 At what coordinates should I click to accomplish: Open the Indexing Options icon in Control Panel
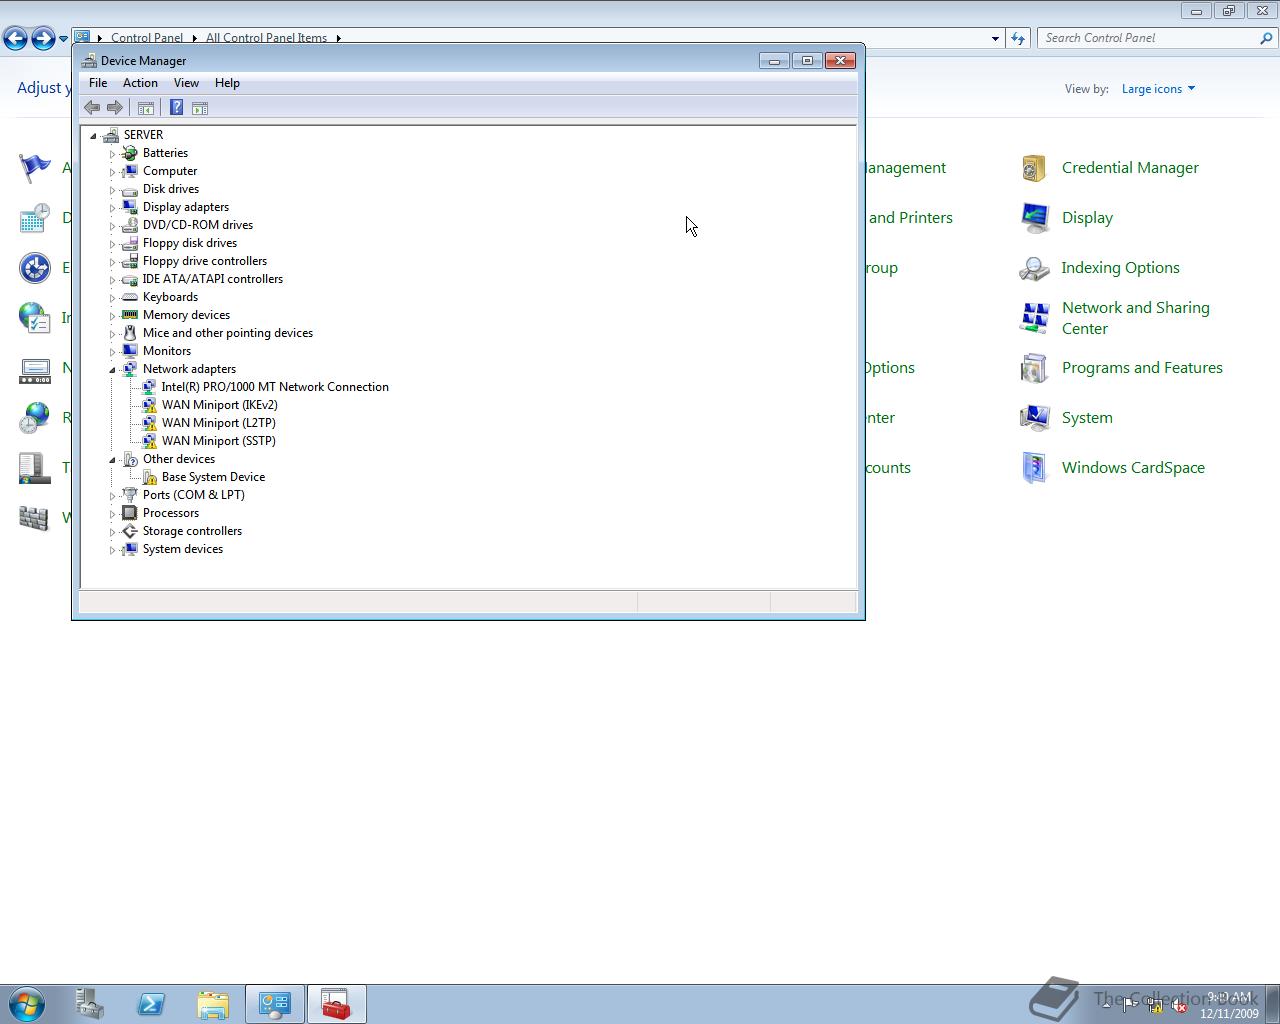1034,268
